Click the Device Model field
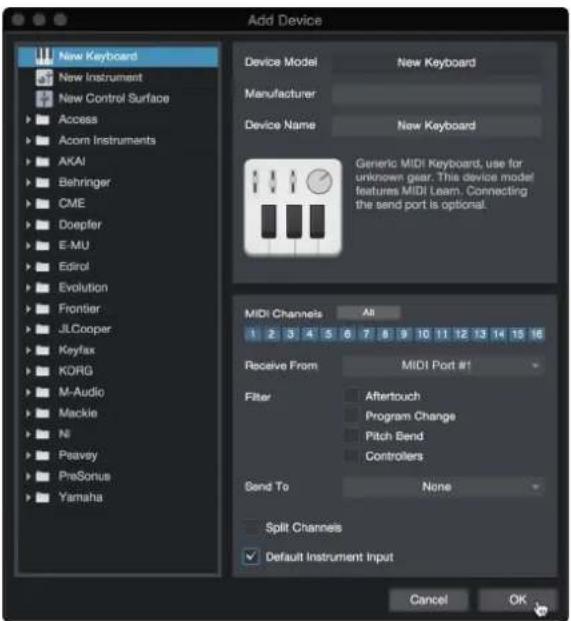Viewport: 571px width, 621px height. coord(436,62)
